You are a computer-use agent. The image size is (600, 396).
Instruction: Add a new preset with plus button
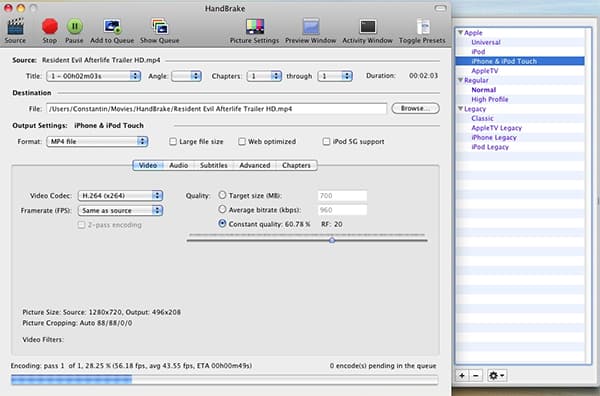(462, 375)
